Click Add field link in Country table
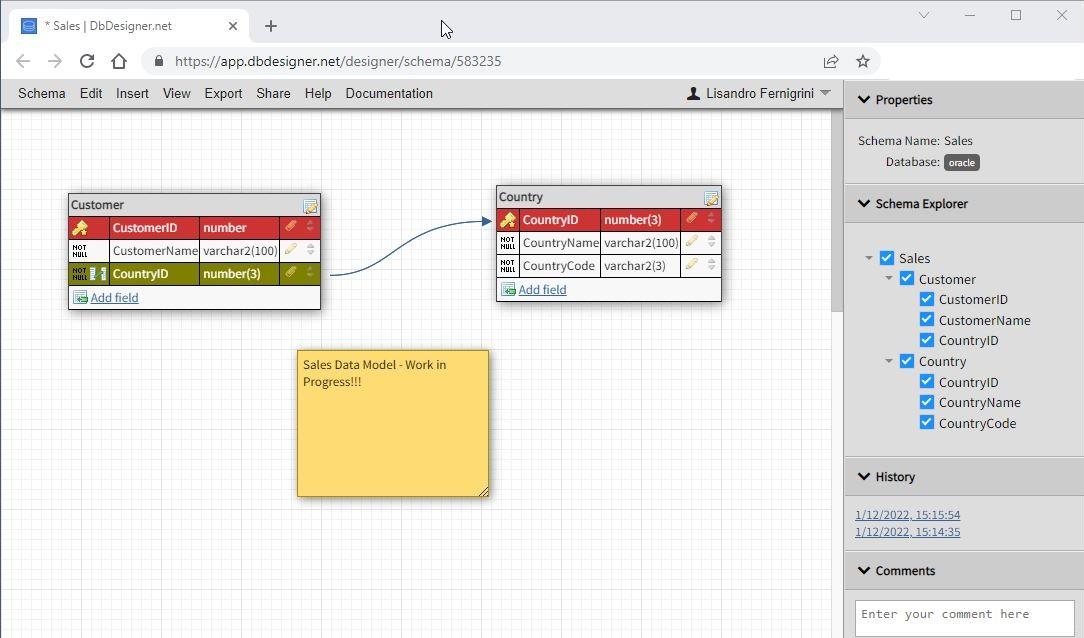Viewport: 1084px width, 638px height. [x=542, y=290]
